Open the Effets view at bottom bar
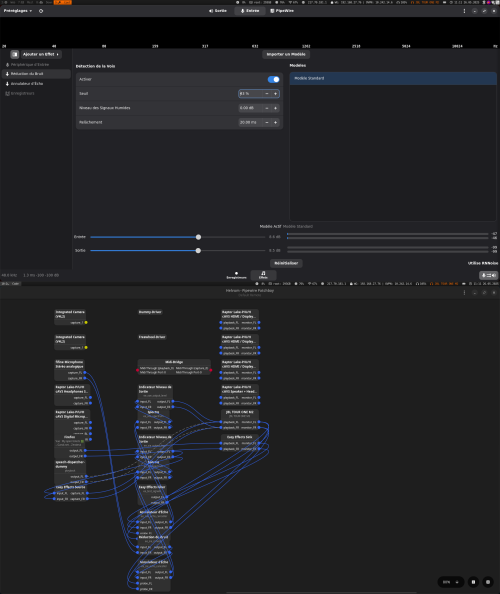This screenshot has width=500, height=594. coord(263,275)
